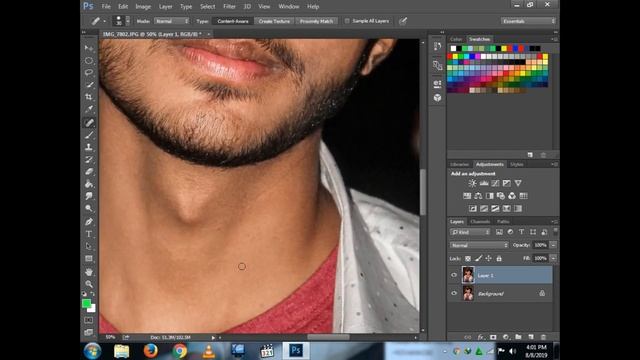Add a Color Balance adjustment
The width and height of the screenshot is (640, 360).
[478, 196]
